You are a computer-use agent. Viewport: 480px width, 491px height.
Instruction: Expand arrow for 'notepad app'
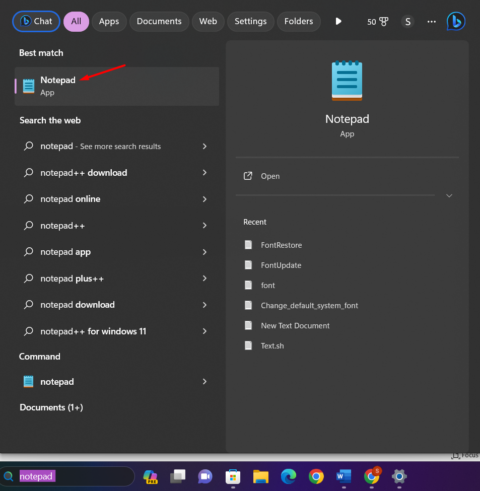click(x=204, y=252)
